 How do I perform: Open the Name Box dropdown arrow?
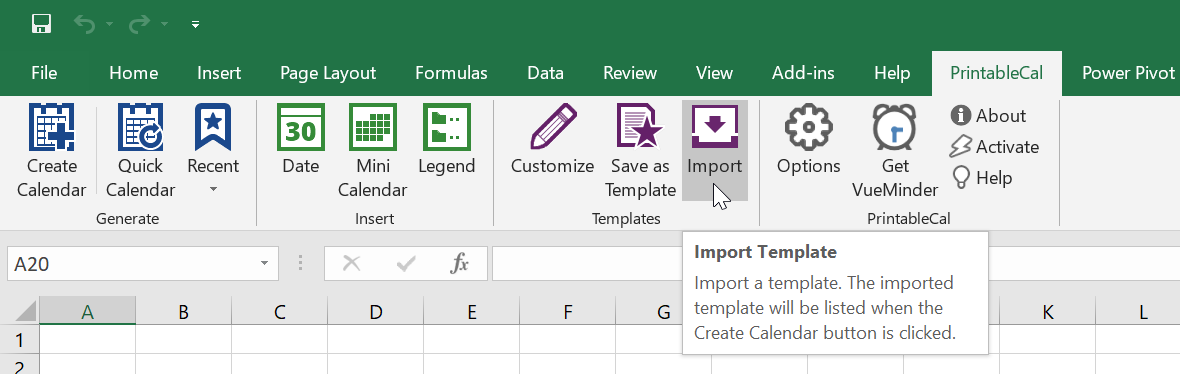264,263
